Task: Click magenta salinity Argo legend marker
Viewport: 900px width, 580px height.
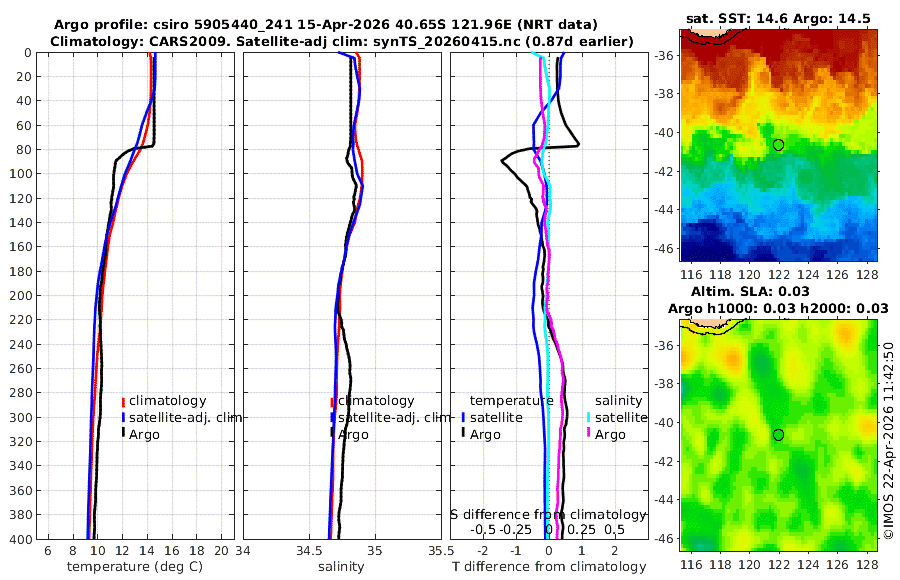Action: pos(588,433)
